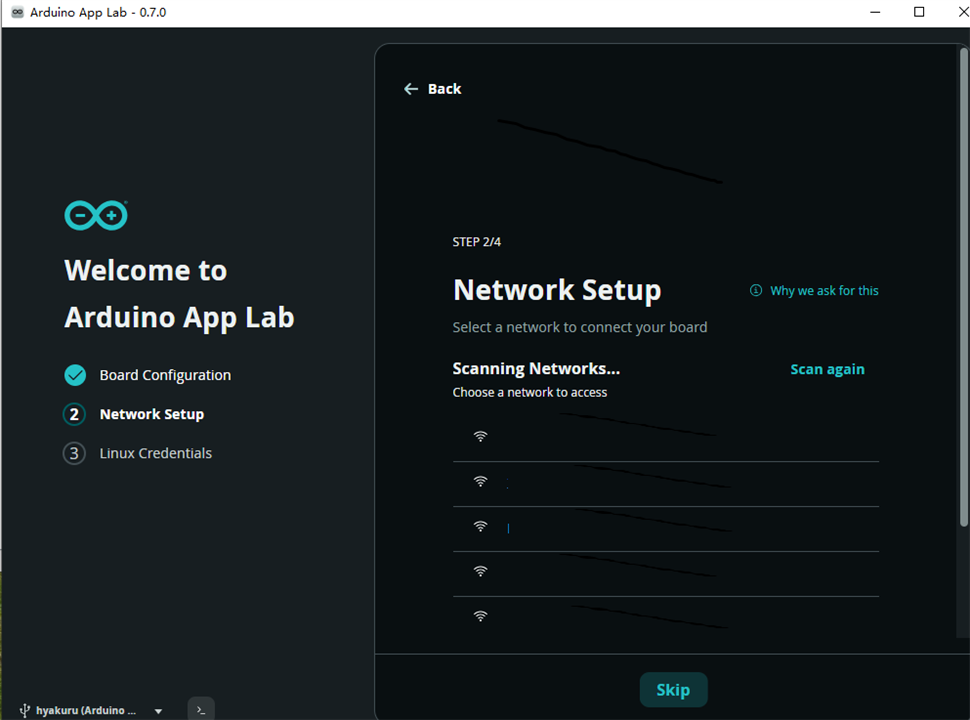This screenshot has height=720, width=970.
Task: Click 'STEP 2/4' label
Action: (x=476, y=242)
